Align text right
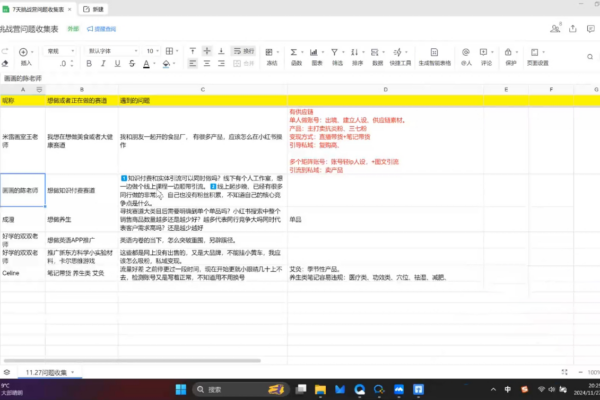Screen dimensions: 600x400 tap(221, 64)
